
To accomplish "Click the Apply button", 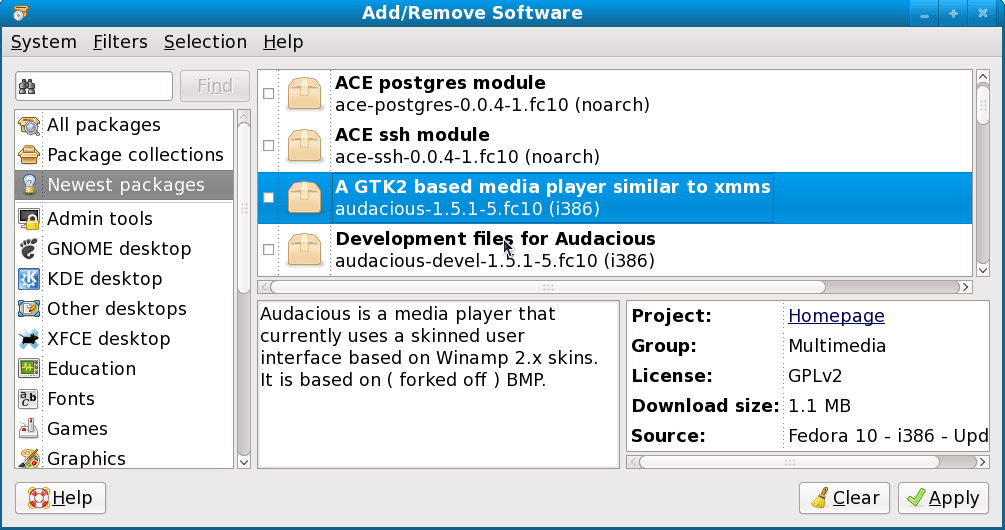I will pos(943,498).
